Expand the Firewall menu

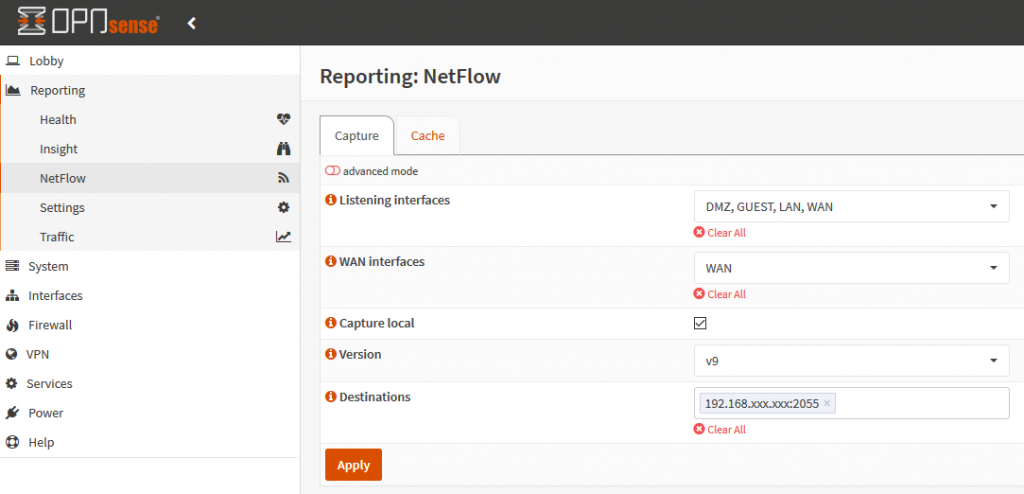(50, 325)
